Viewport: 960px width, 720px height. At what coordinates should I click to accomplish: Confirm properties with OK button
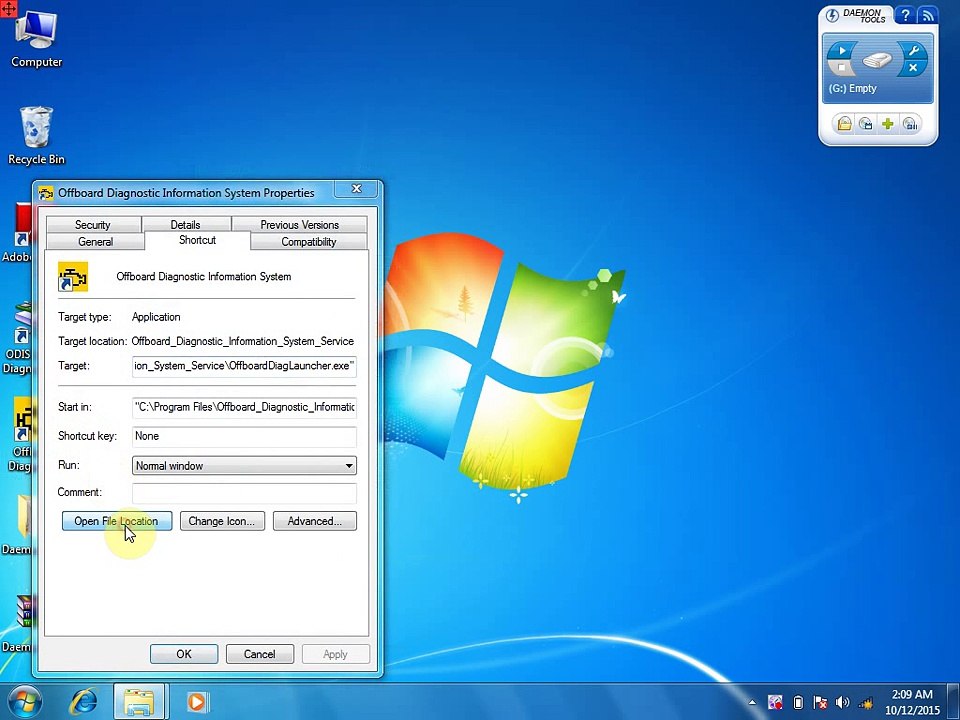pos(184,654)
